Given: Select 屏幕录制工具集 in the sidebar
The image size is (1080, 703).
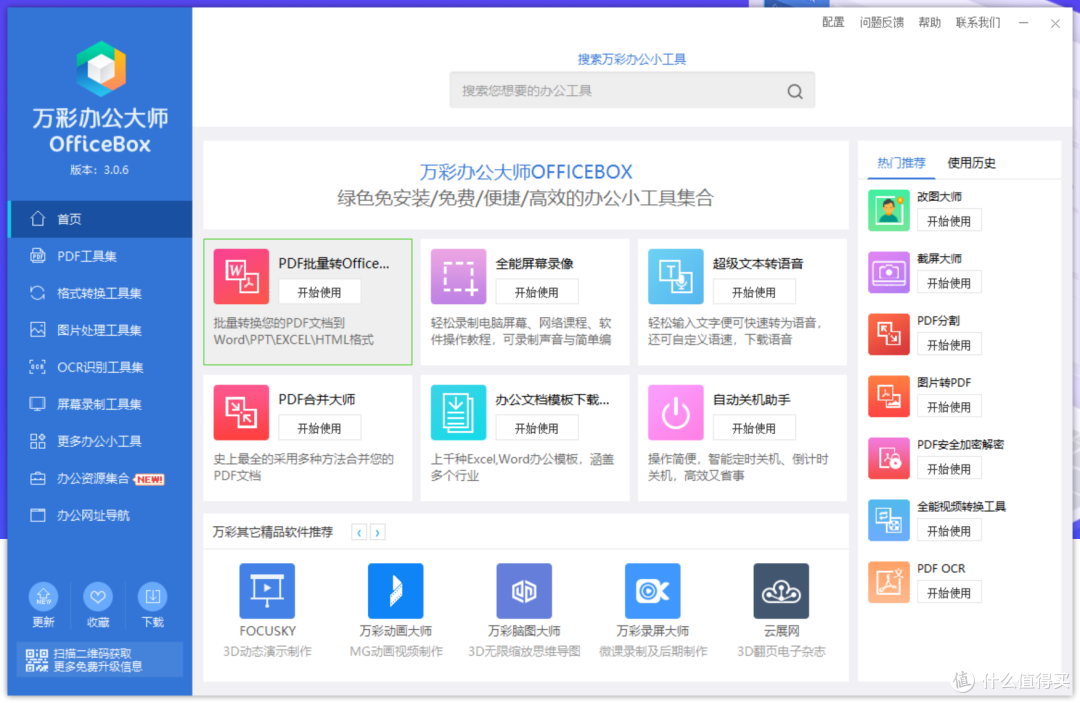Looking at the screenshot, I should [100, 404].
